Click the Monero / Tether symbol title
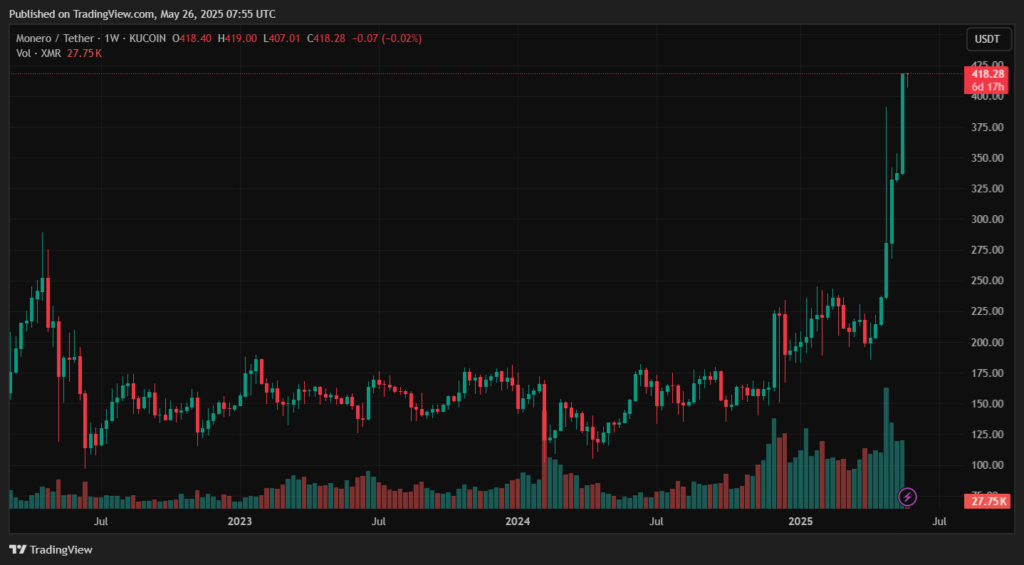Viewport: 1024px width, 565px height. pyautogui.click(x=55, y=38)
